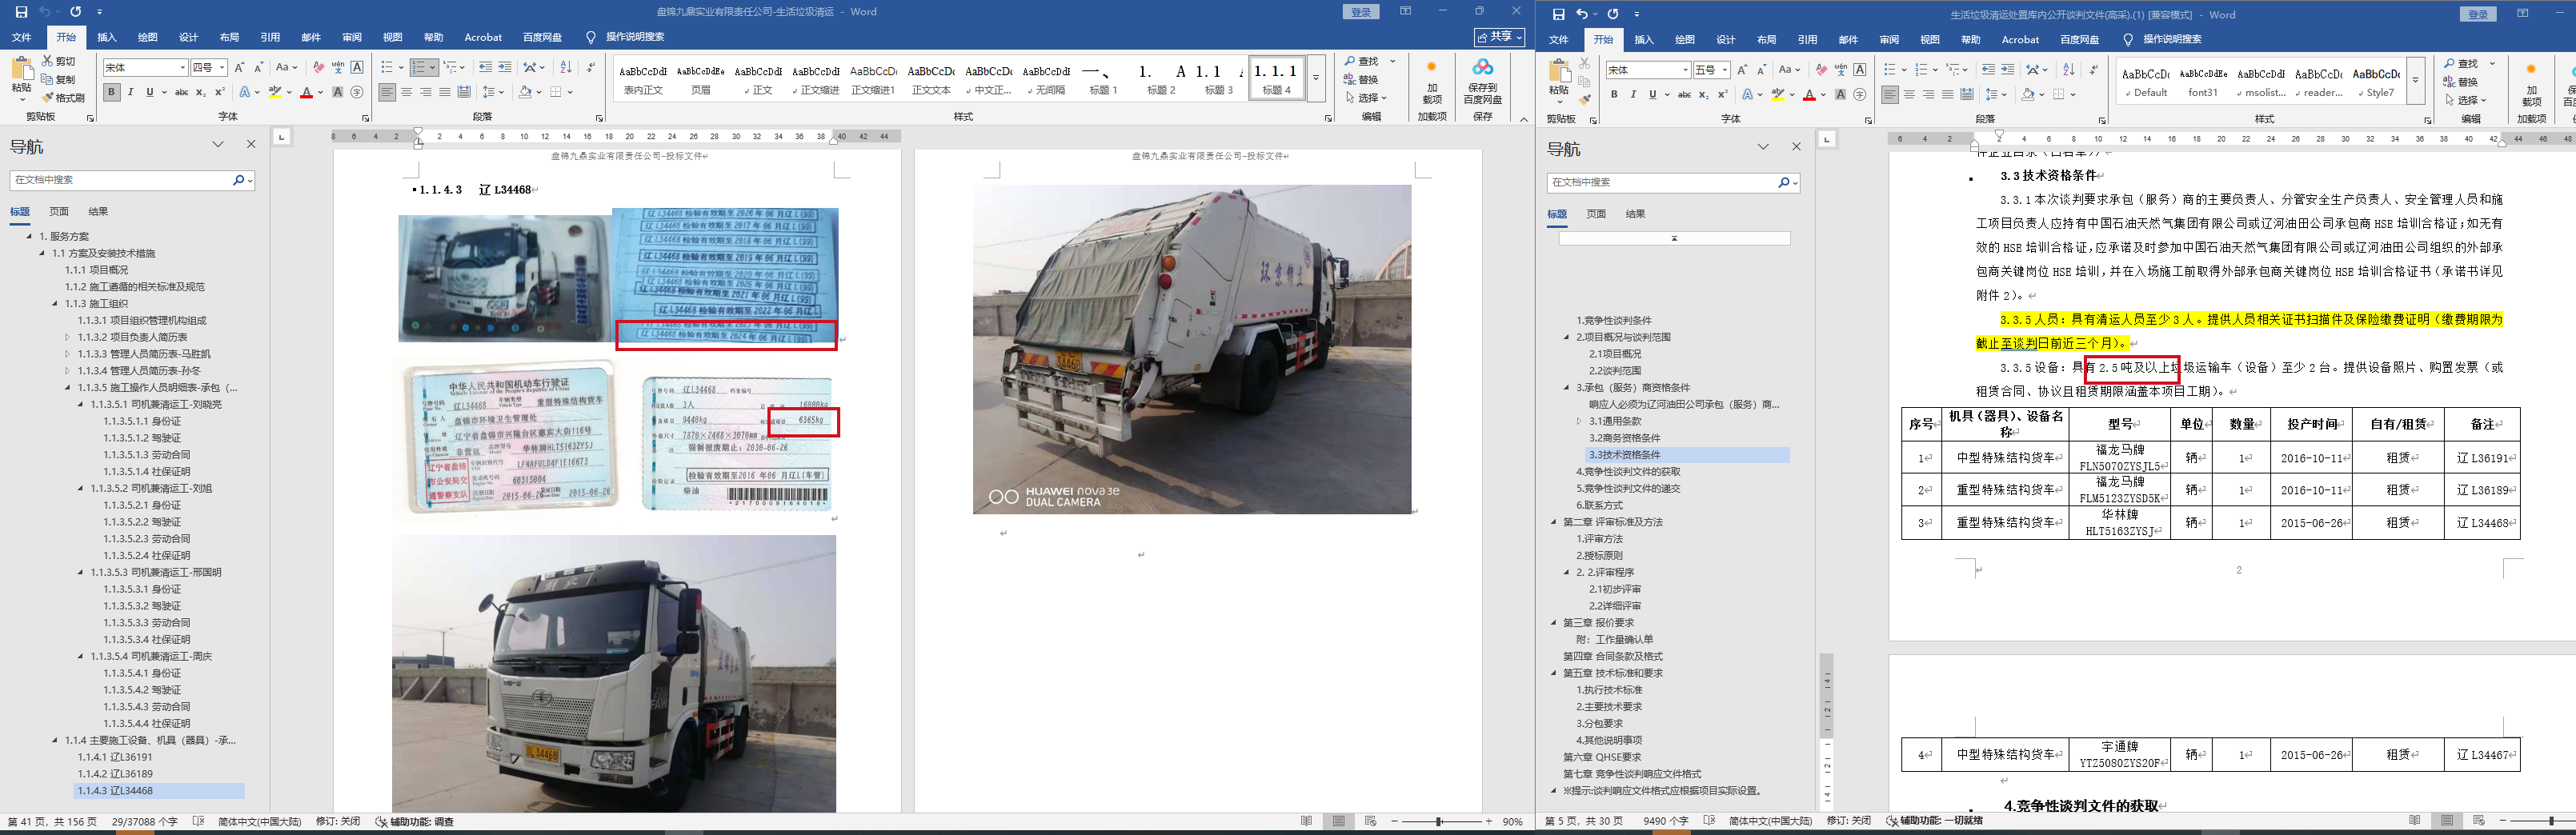Open Select (选择) dropdown in left window
Screen dimensions: 2576x835
(x=1366, y=98)
